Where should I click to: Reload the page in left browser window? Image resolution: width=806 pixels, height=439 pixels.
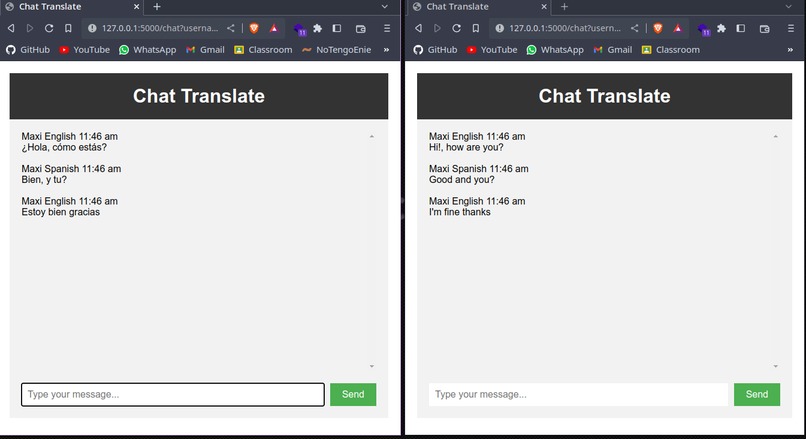pos(49,28)
